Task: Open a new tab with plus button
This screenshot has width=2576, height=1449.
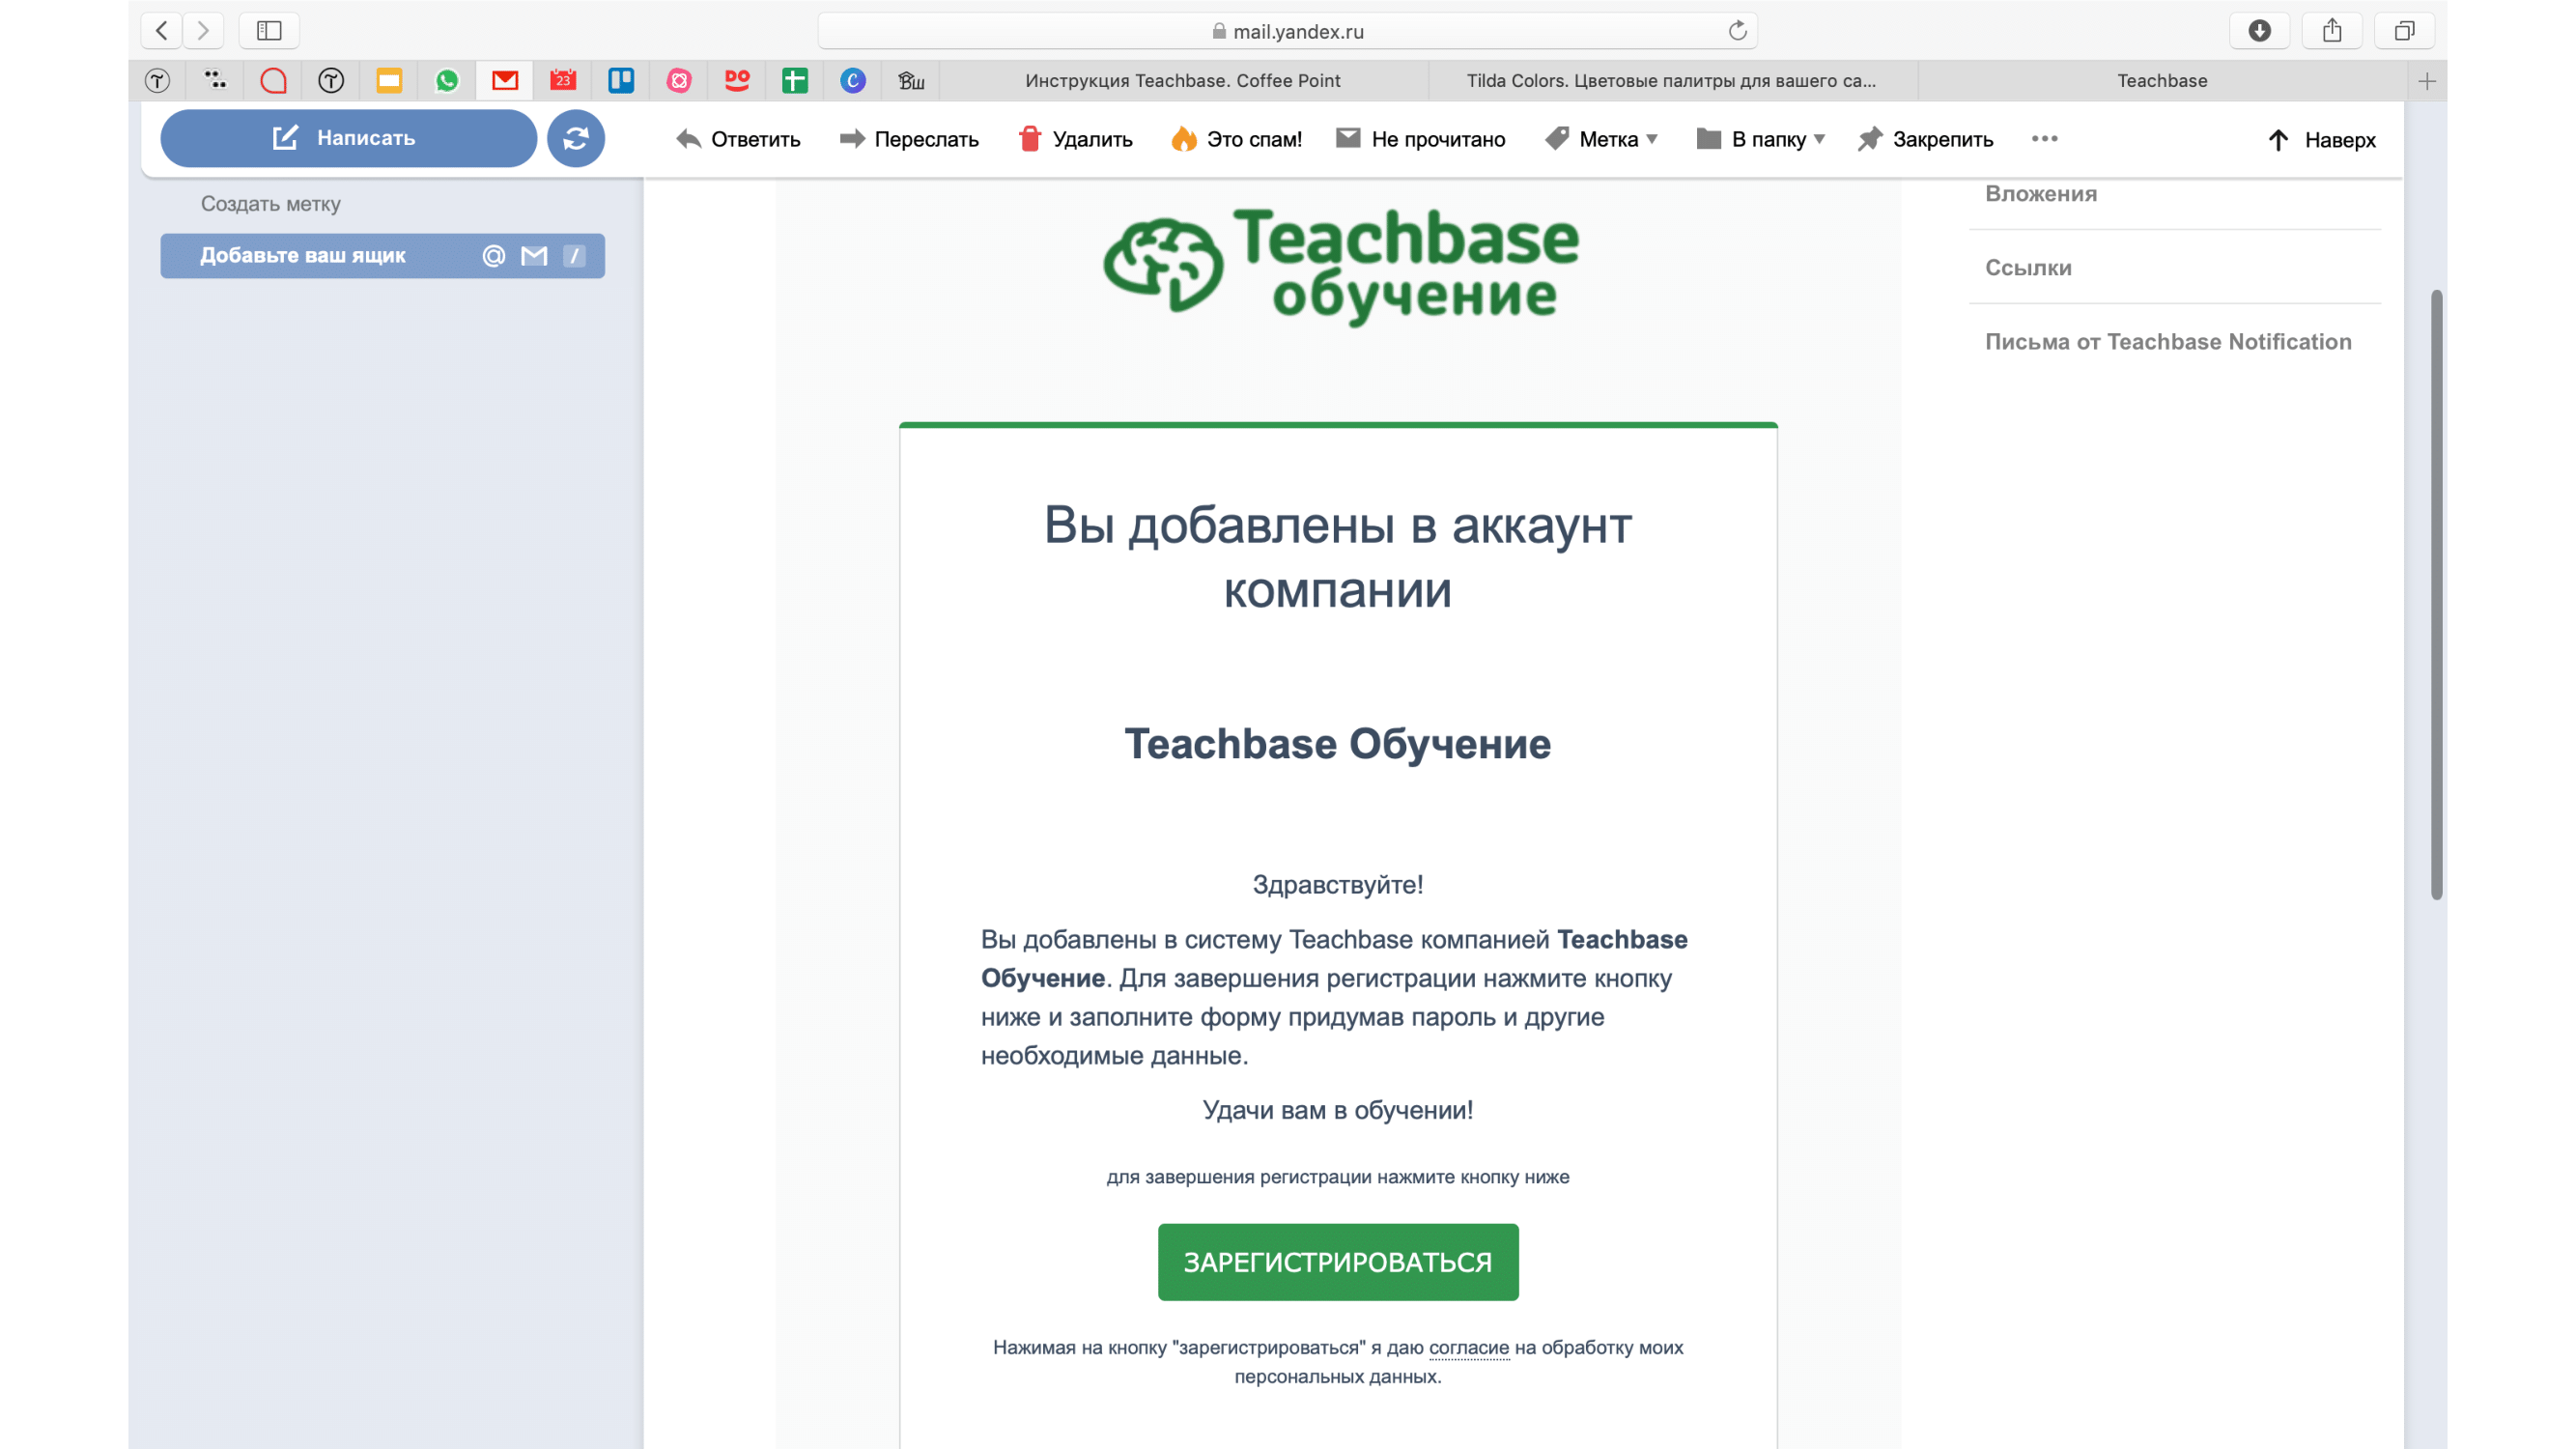Action: (2427, 81)
